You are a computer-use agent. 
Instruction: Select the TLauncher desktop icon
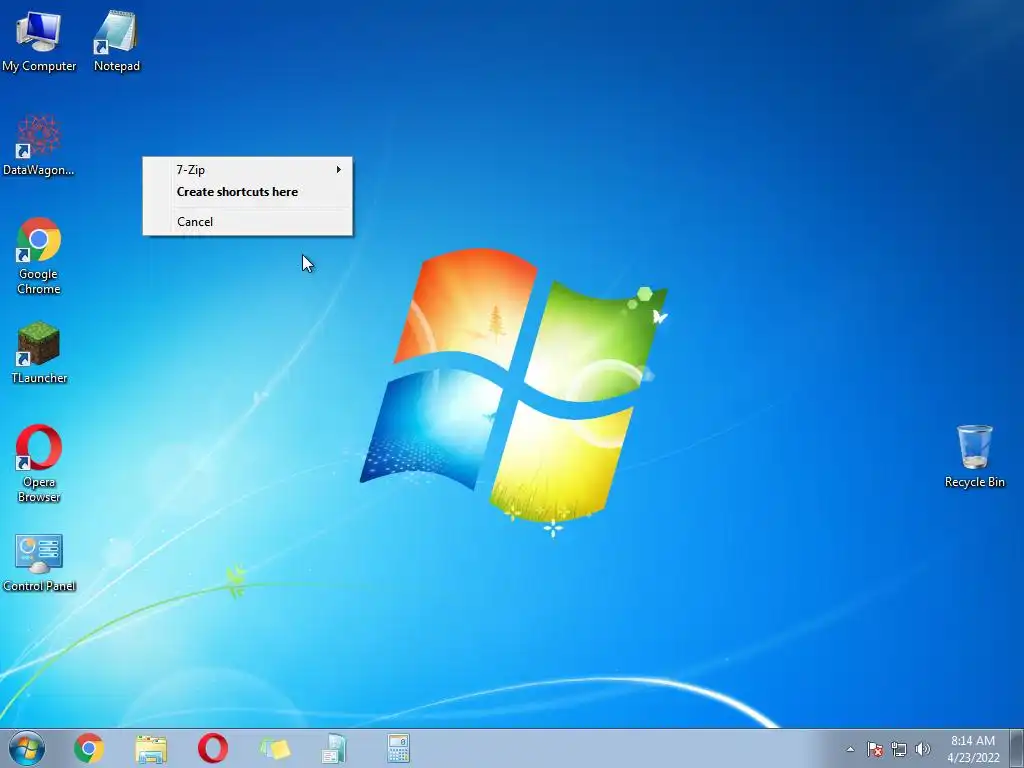pos(39,353)
